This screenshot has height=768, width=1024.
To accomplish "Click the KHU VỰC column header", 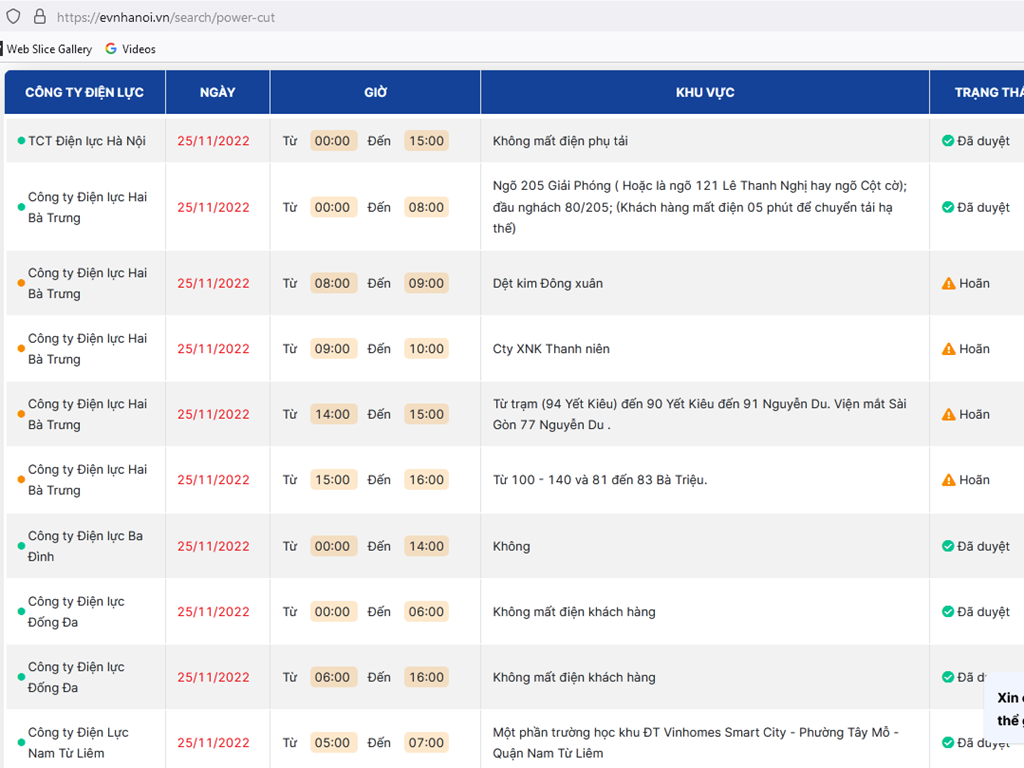I will click(705, 92).
